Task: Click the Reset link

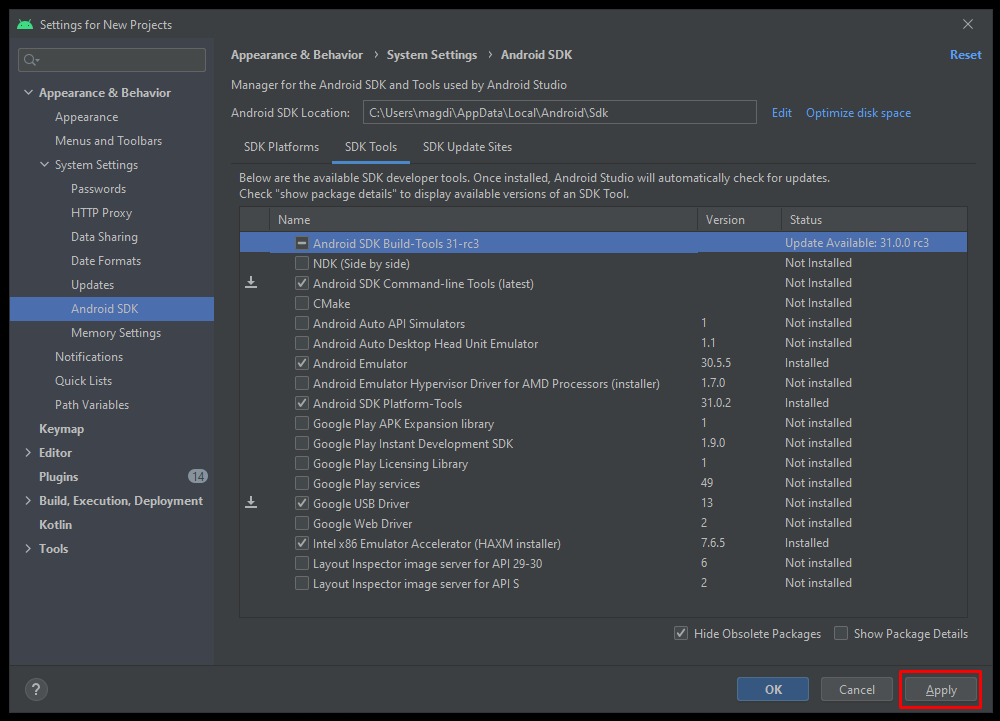Action: pos(966,55)
